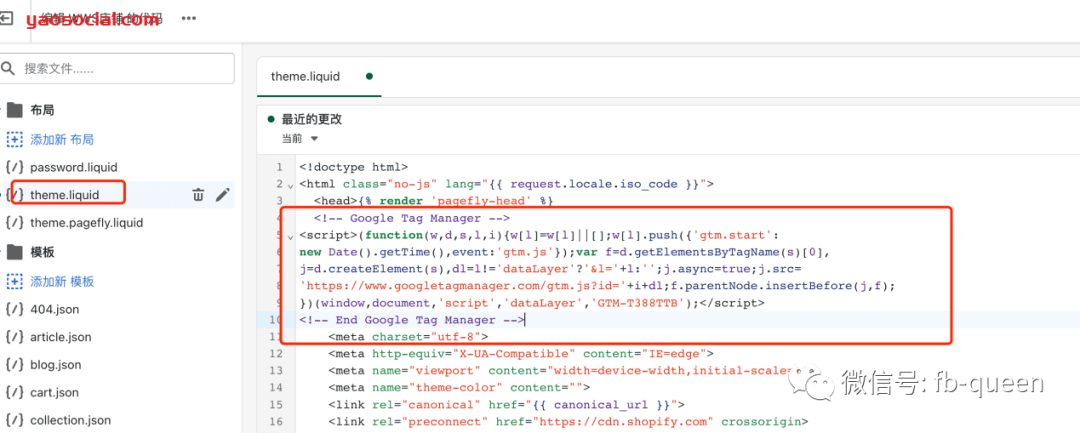Click the exit editor back icon
This screenshot has width=1080, height=433.
point(6,18)
